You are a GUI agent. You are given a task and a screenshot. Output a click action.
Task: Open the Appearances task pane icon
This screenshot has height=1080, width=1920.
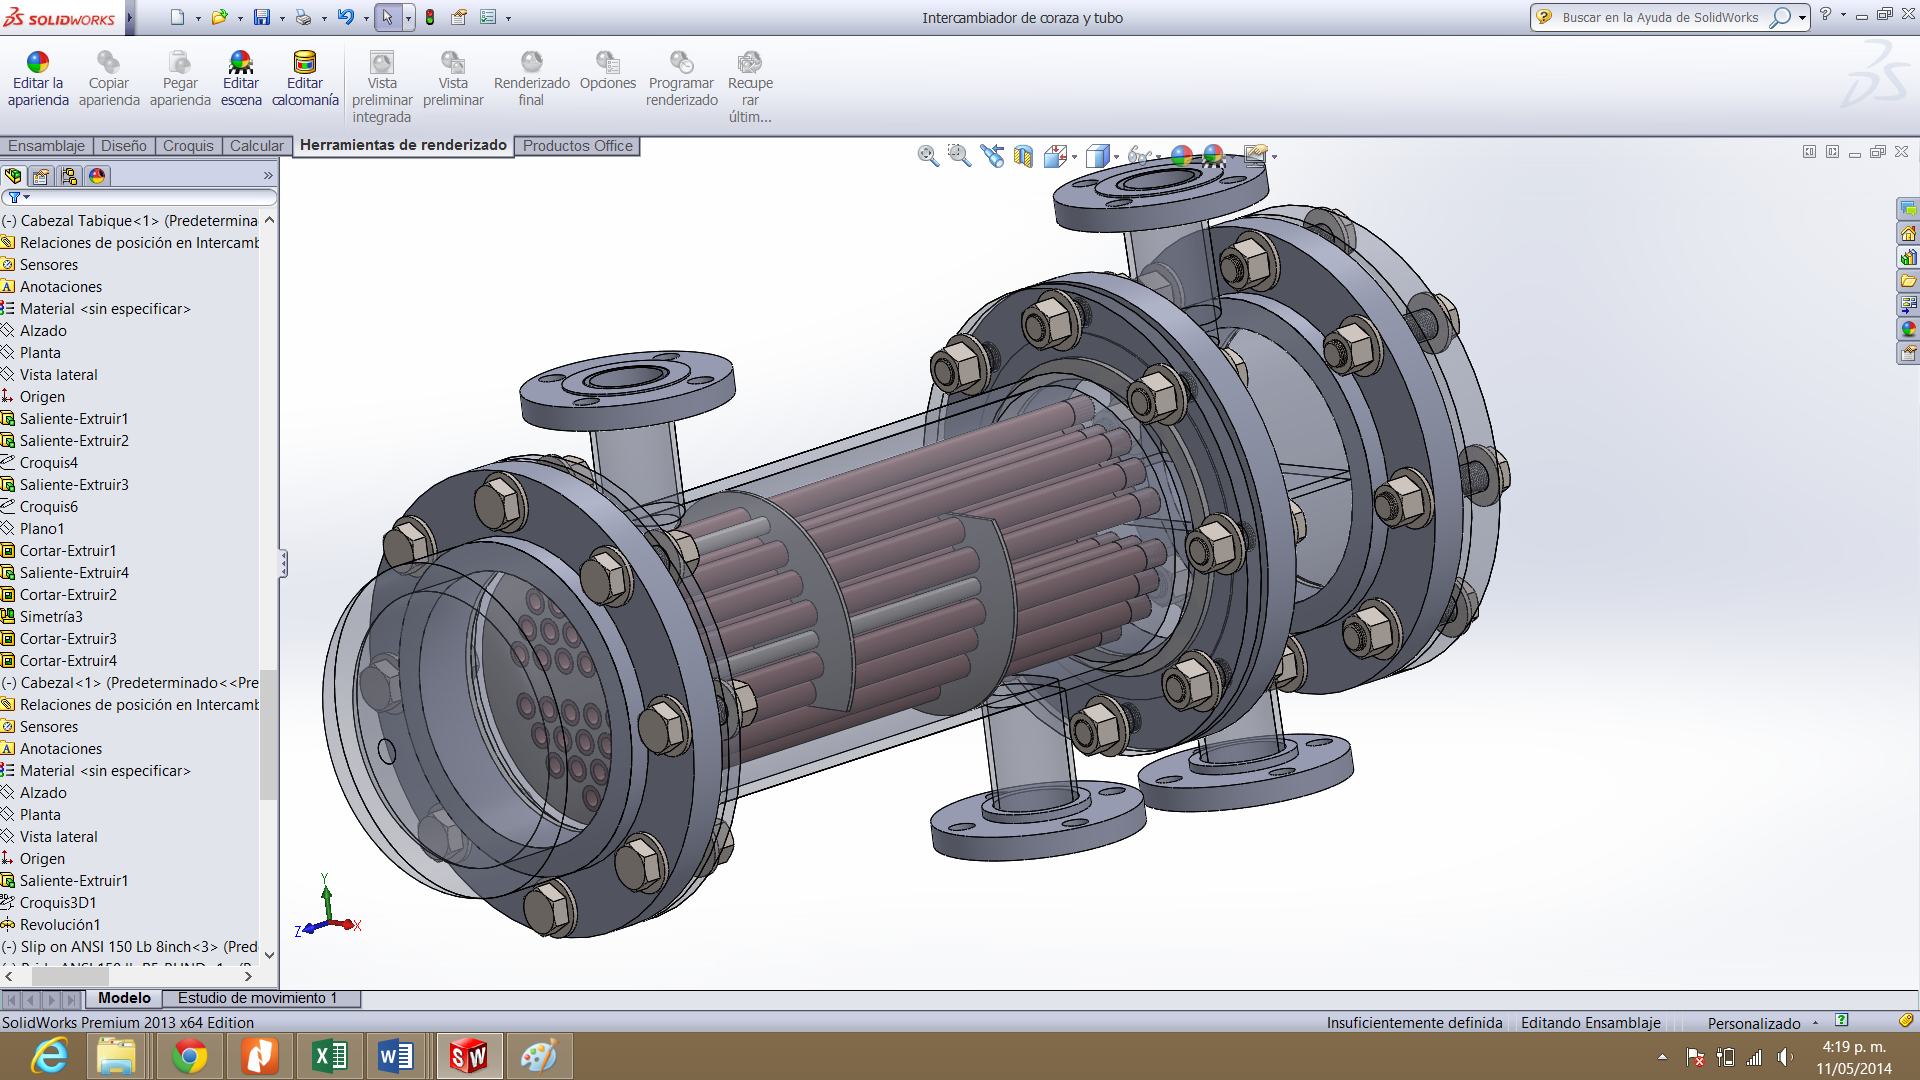pyautogui.click(x=1908, y=329)
